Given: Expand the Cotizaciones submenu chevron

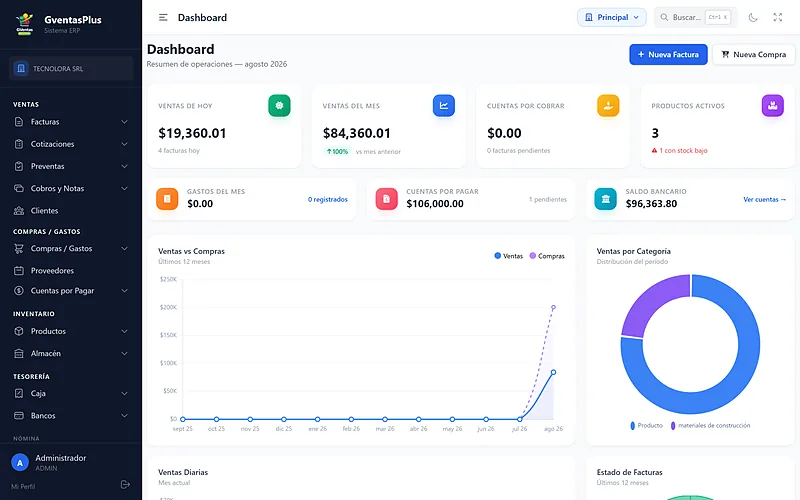Looking at the screenshot, I should click(124, 144).
